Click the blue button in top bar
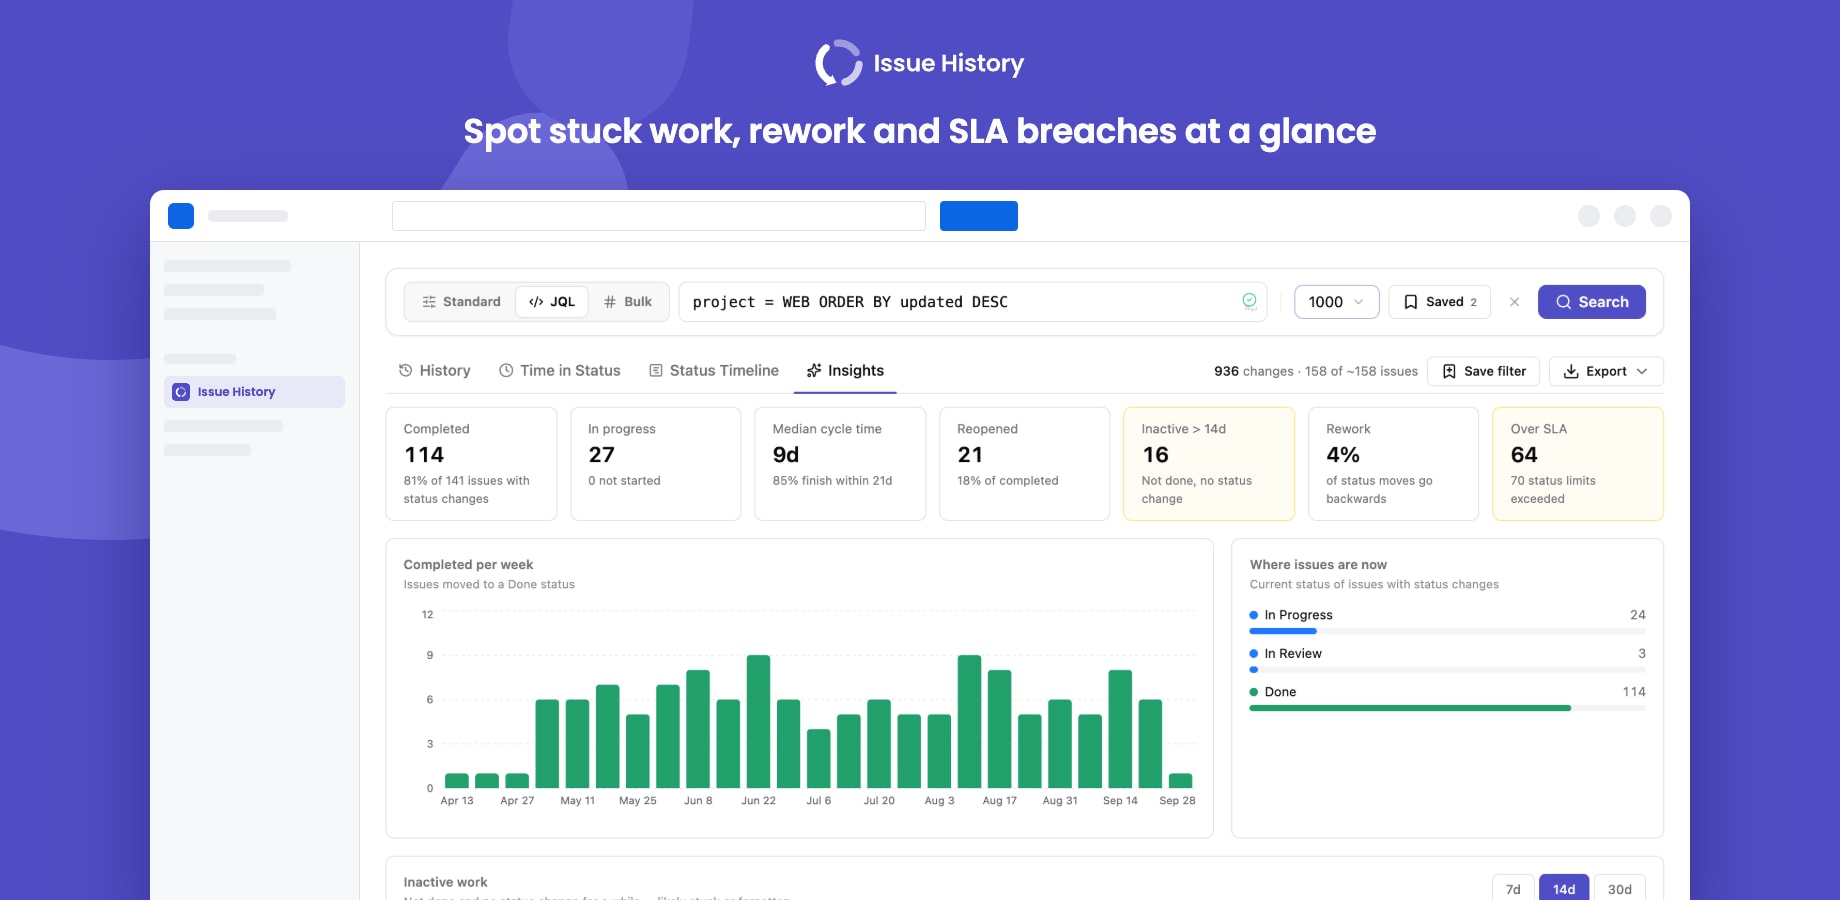 (x=979, y=216)
